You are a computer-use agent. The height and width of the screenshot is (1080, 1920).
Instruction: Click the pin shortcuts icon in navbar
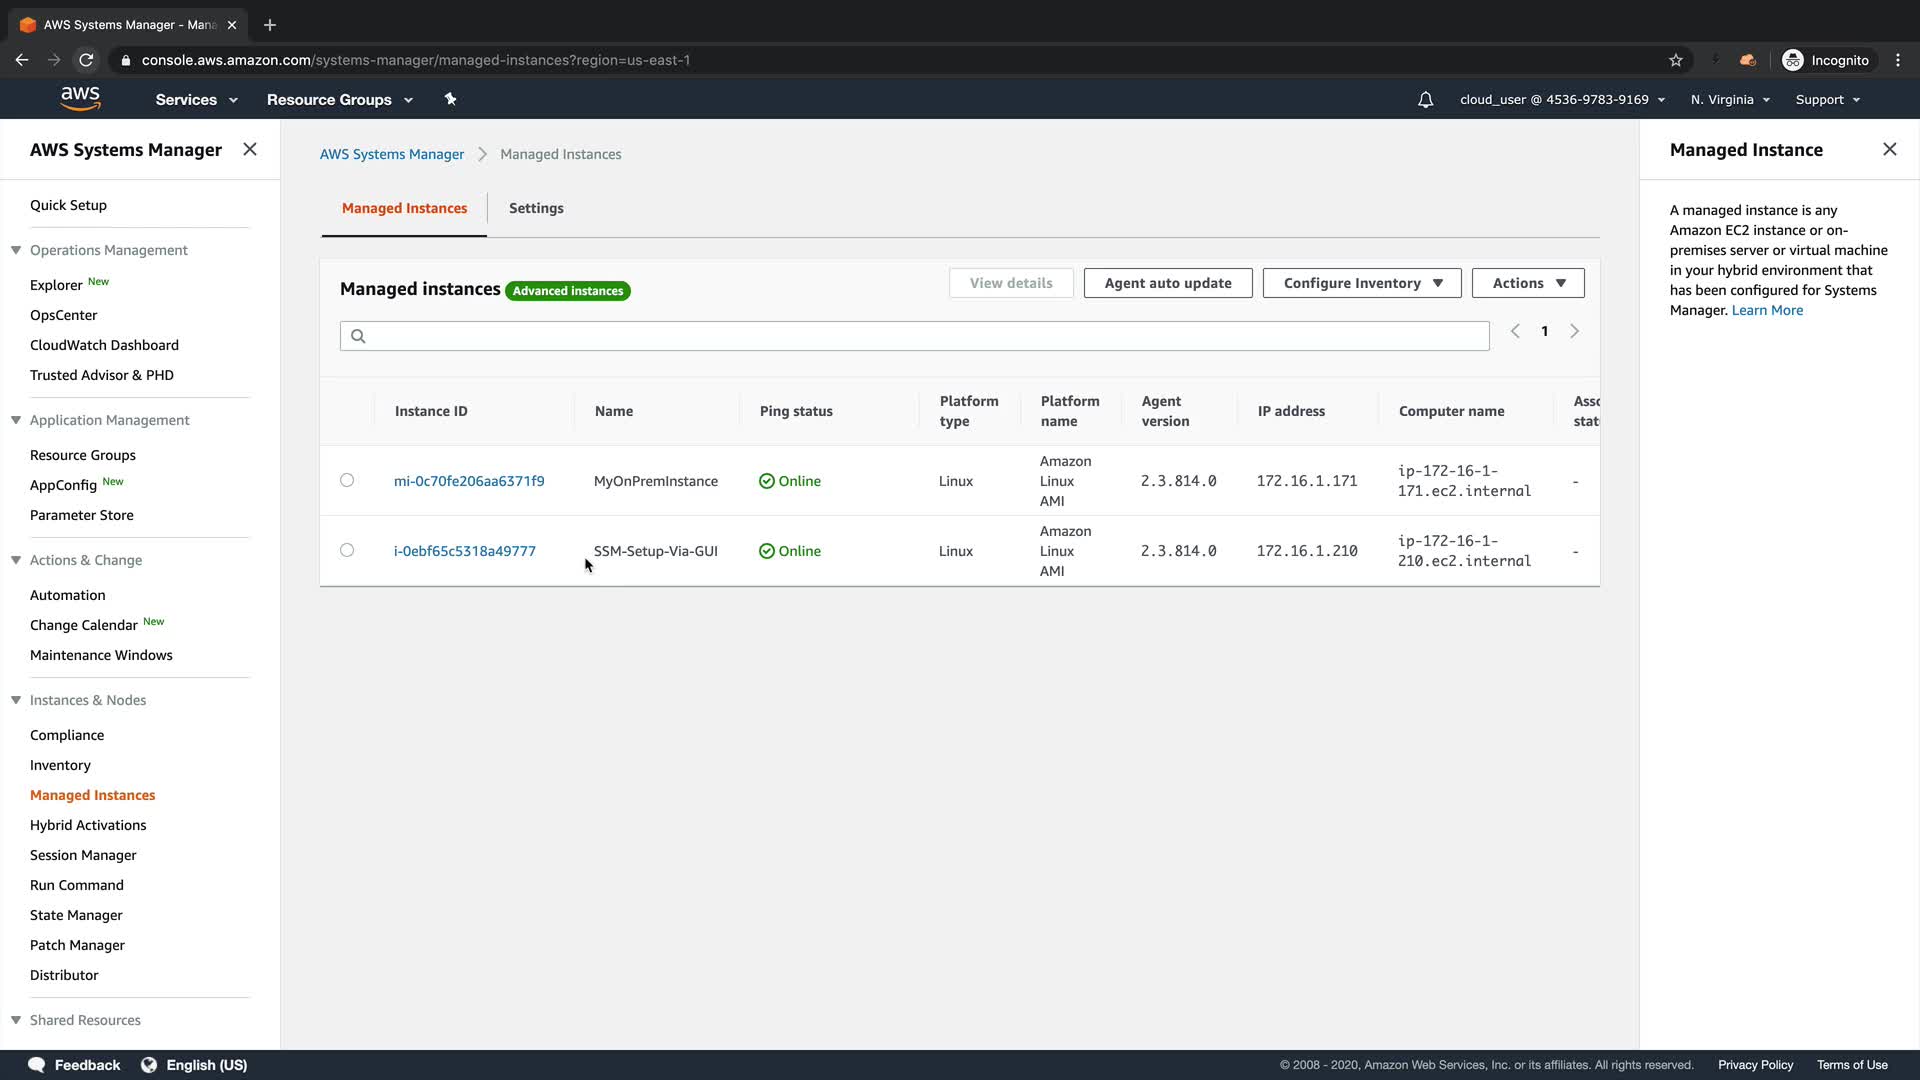click(x=450, y=99)
